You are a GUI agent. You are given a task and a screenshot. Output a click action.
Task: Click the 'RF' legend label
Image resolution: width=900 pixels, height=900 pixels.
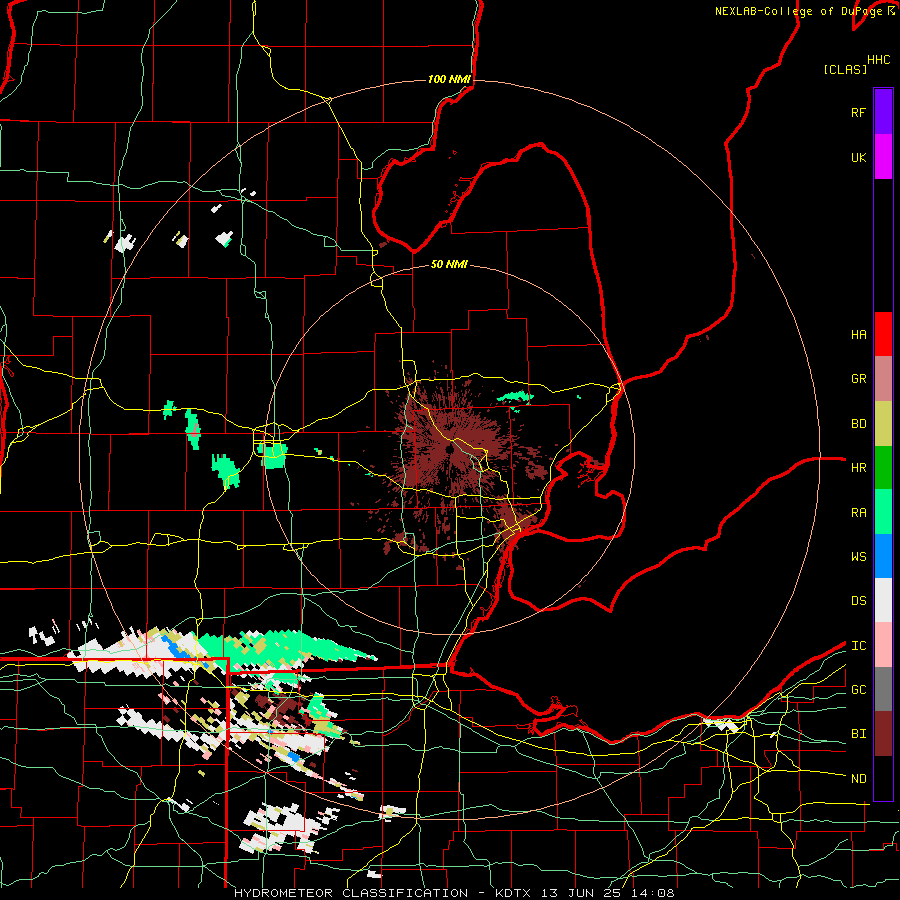pyautogui.click(x=858, y=112)
